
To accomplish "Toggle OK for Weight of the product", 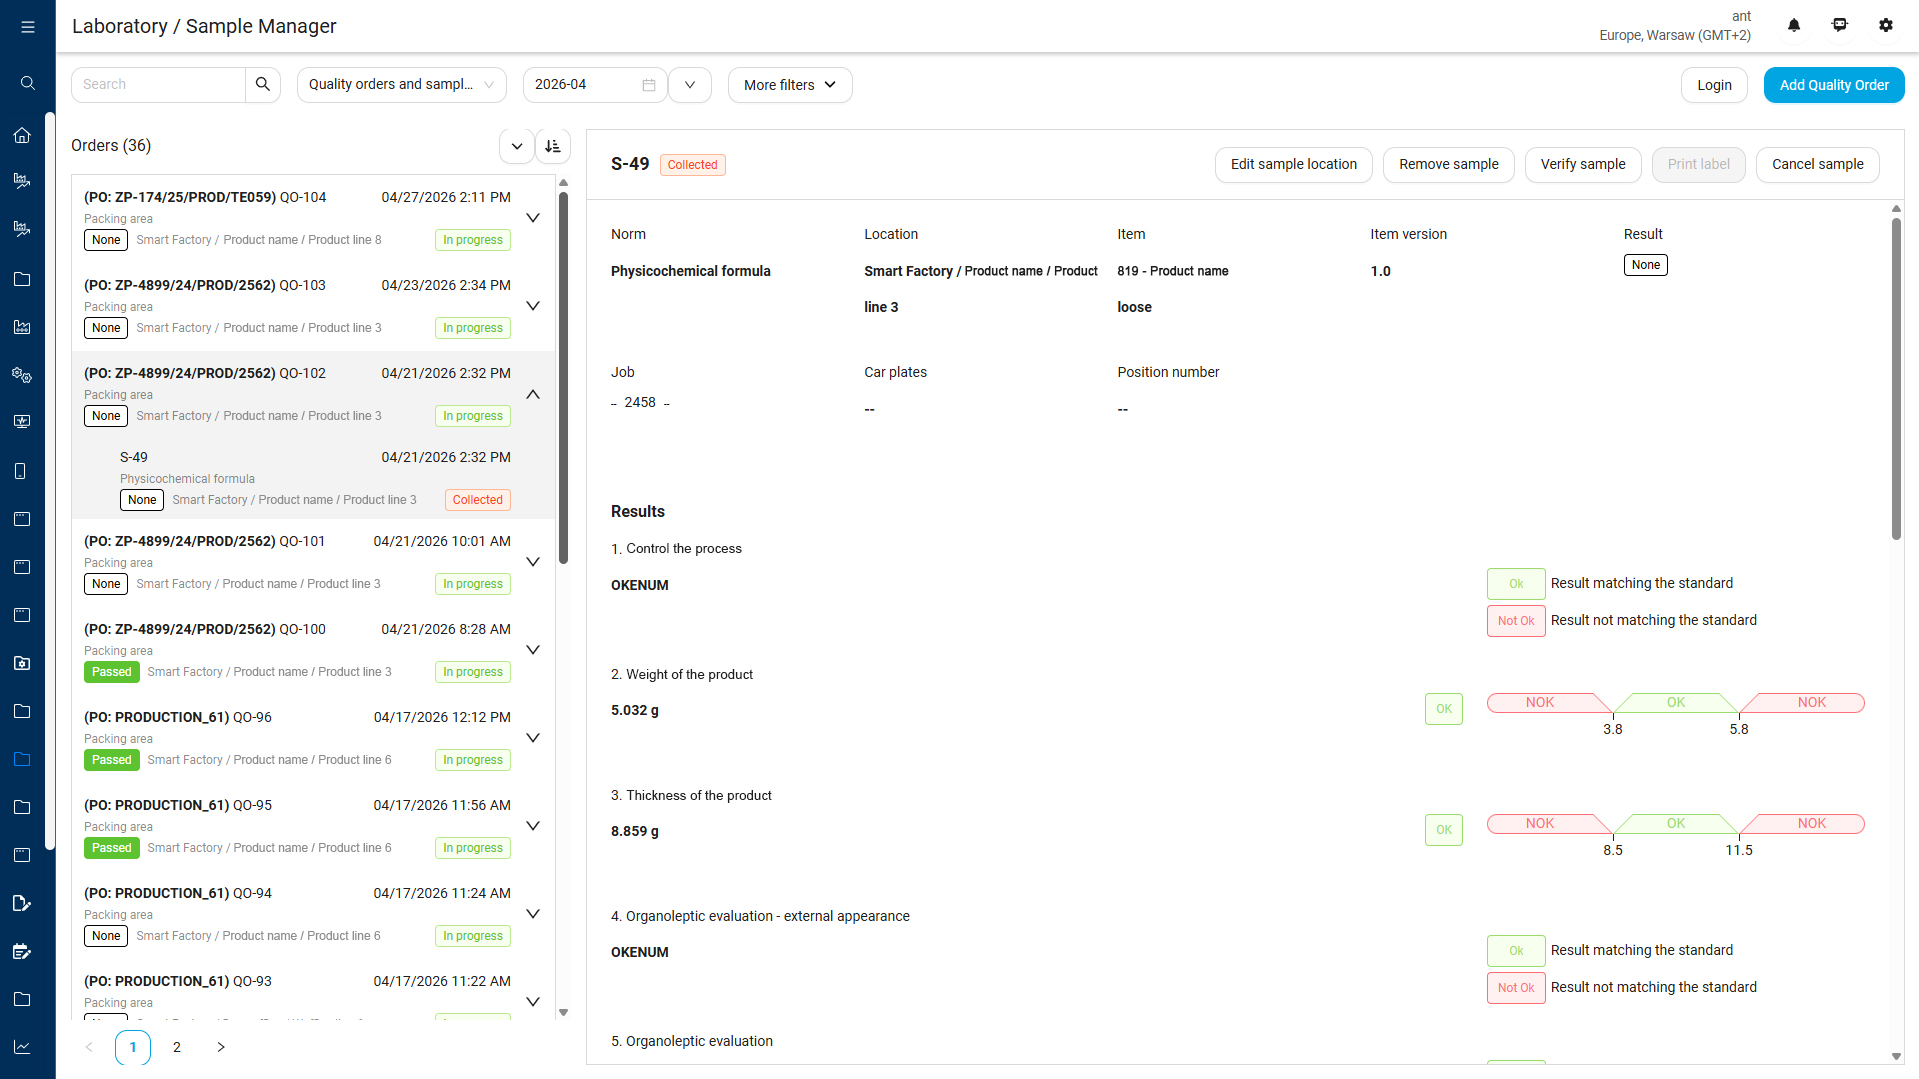I will [1444, 709].
